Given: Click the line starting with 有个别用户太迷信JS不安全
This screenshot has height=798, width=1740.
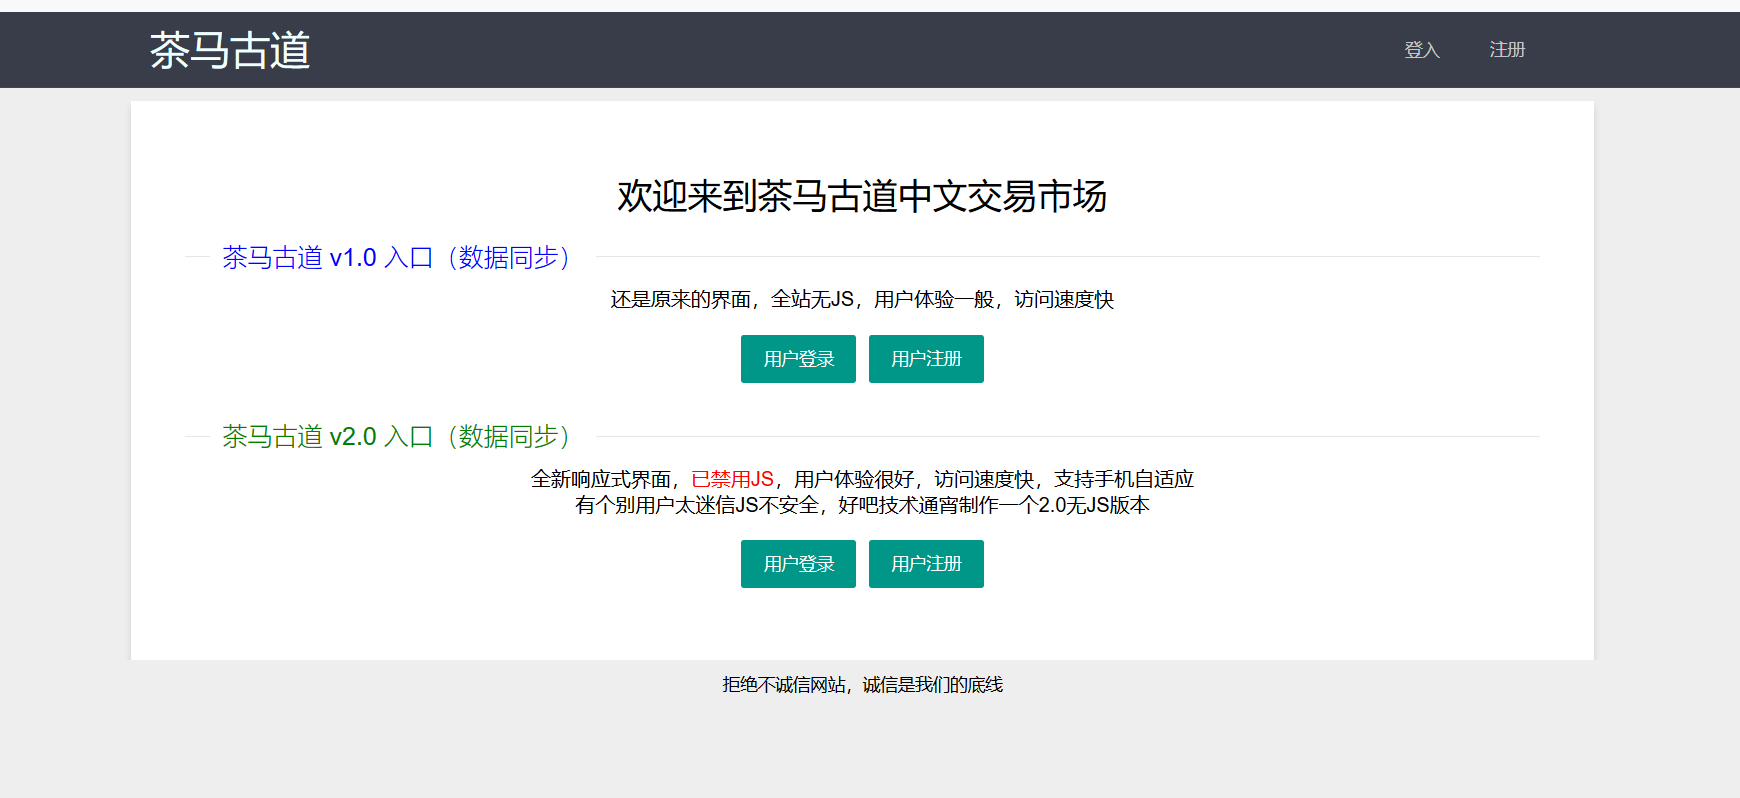Looking at the screenshot, I should (861, 506).
